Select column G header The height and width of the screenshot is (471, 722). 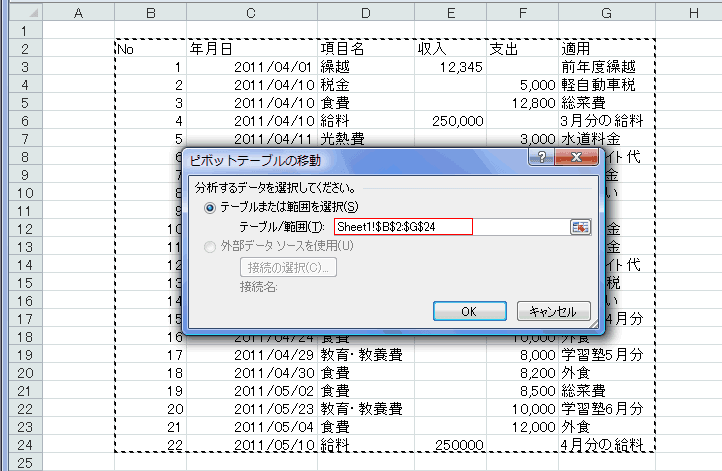tap(607, 12)
